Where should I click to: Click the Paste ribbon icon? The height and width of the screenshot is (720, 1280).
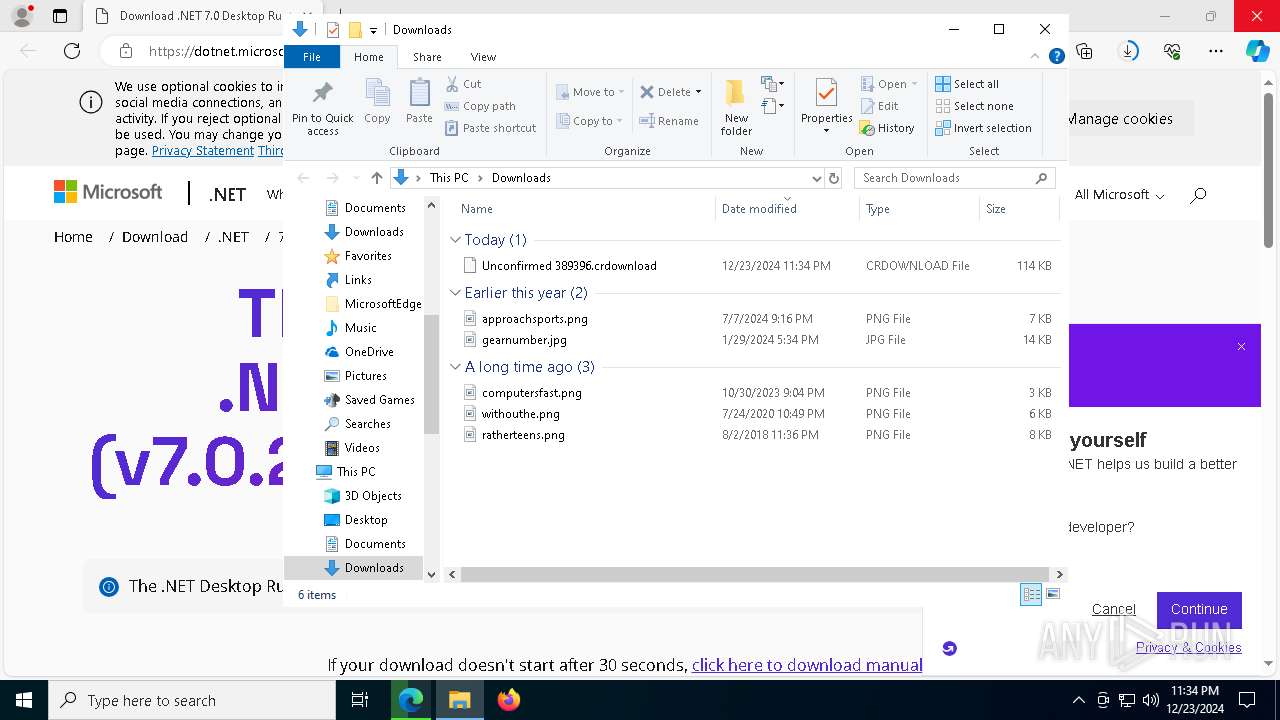(x=419, y=101)
